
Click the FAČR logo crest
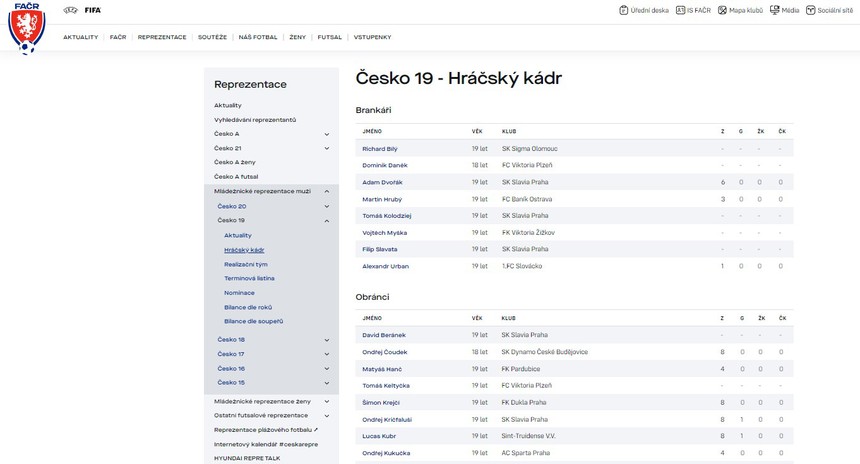[x=26, y=28]
